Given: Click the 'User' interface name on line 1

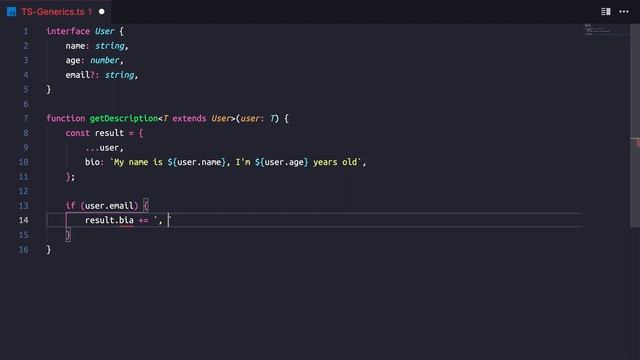Looking at the screenshot, I should 104,31.
